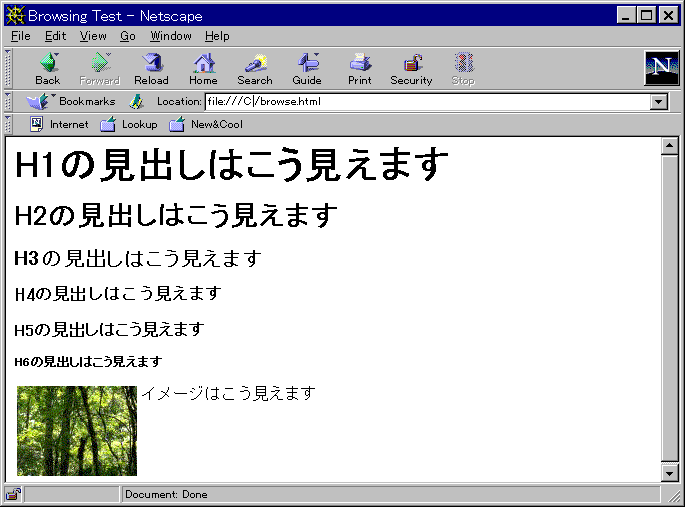Close the Netscape window
Viewport: 685px width, 507px height.
tap(668, 16)
